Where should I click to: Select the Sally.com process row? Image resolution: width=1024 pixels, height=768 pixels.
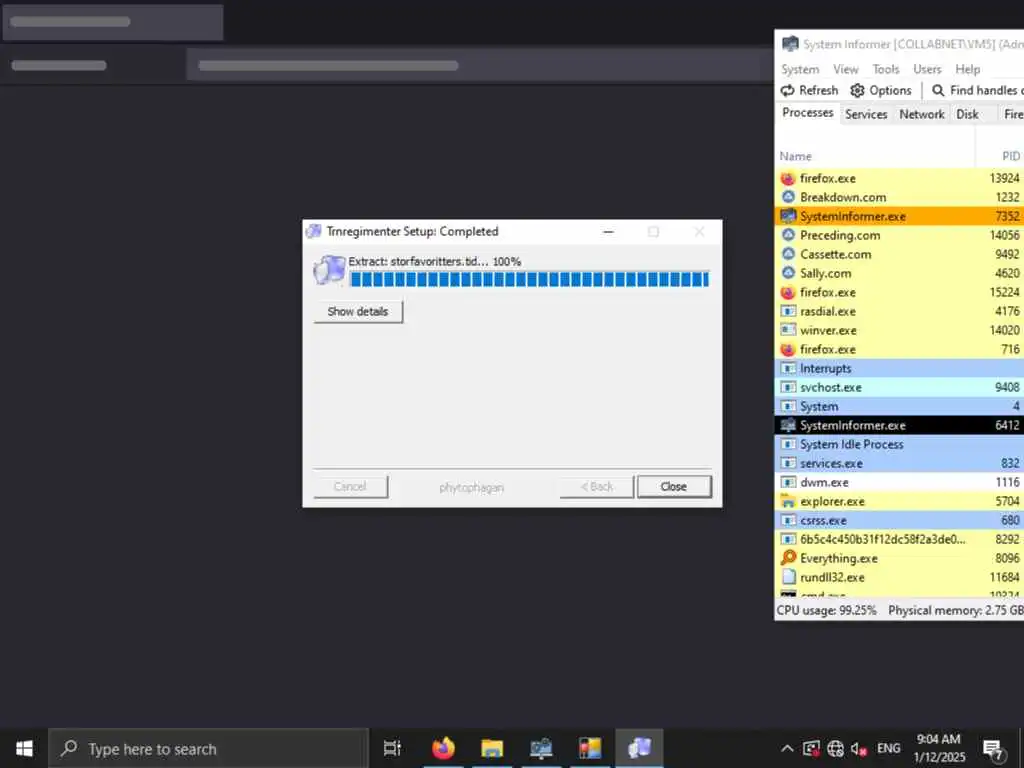(899, 273)
